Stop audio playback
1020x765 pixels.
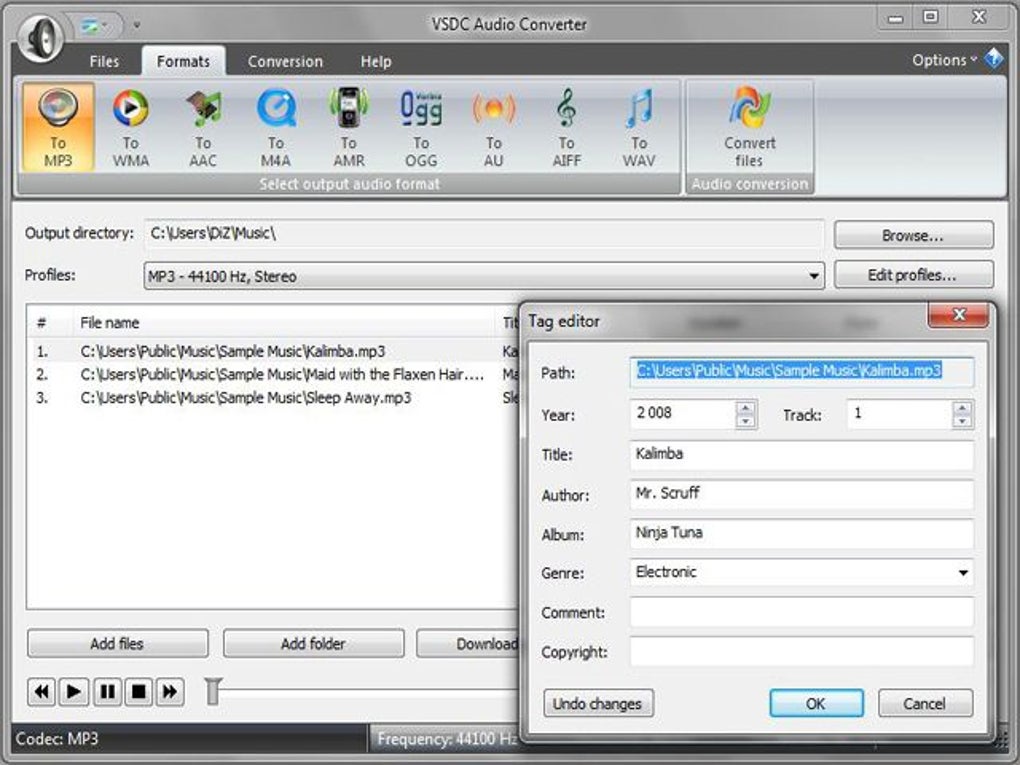tap(139, 691)
